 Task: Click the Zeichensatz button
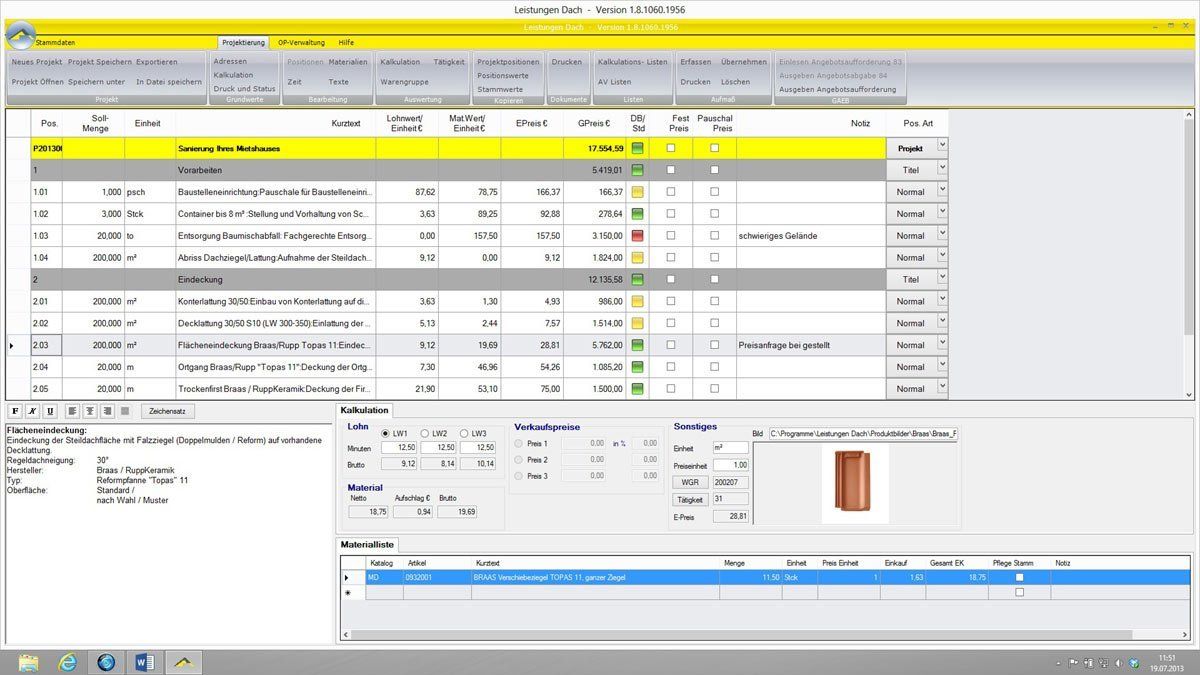tap(167, 411)
